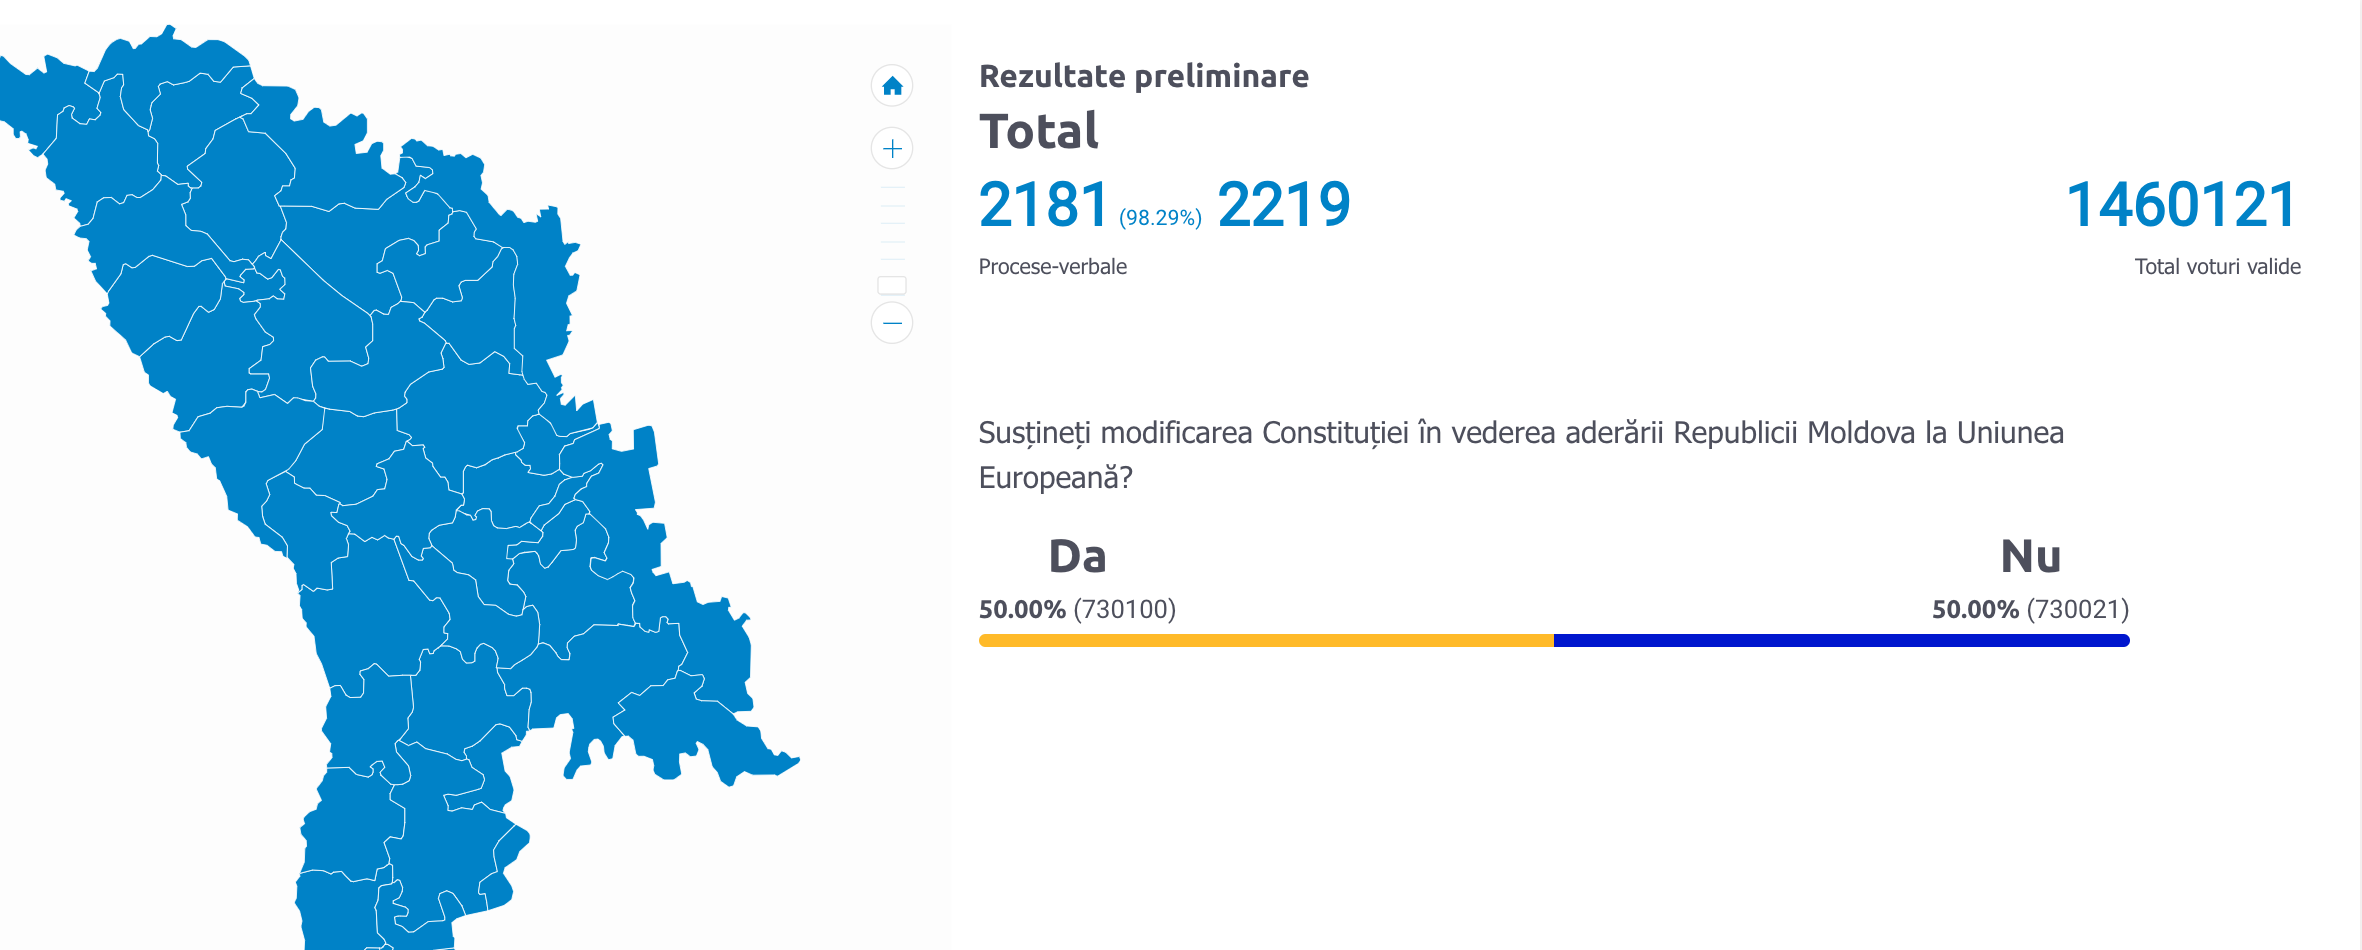The image size is (2362, 950).
Task: Select the Da answer label
Action: click(1077, 556)
